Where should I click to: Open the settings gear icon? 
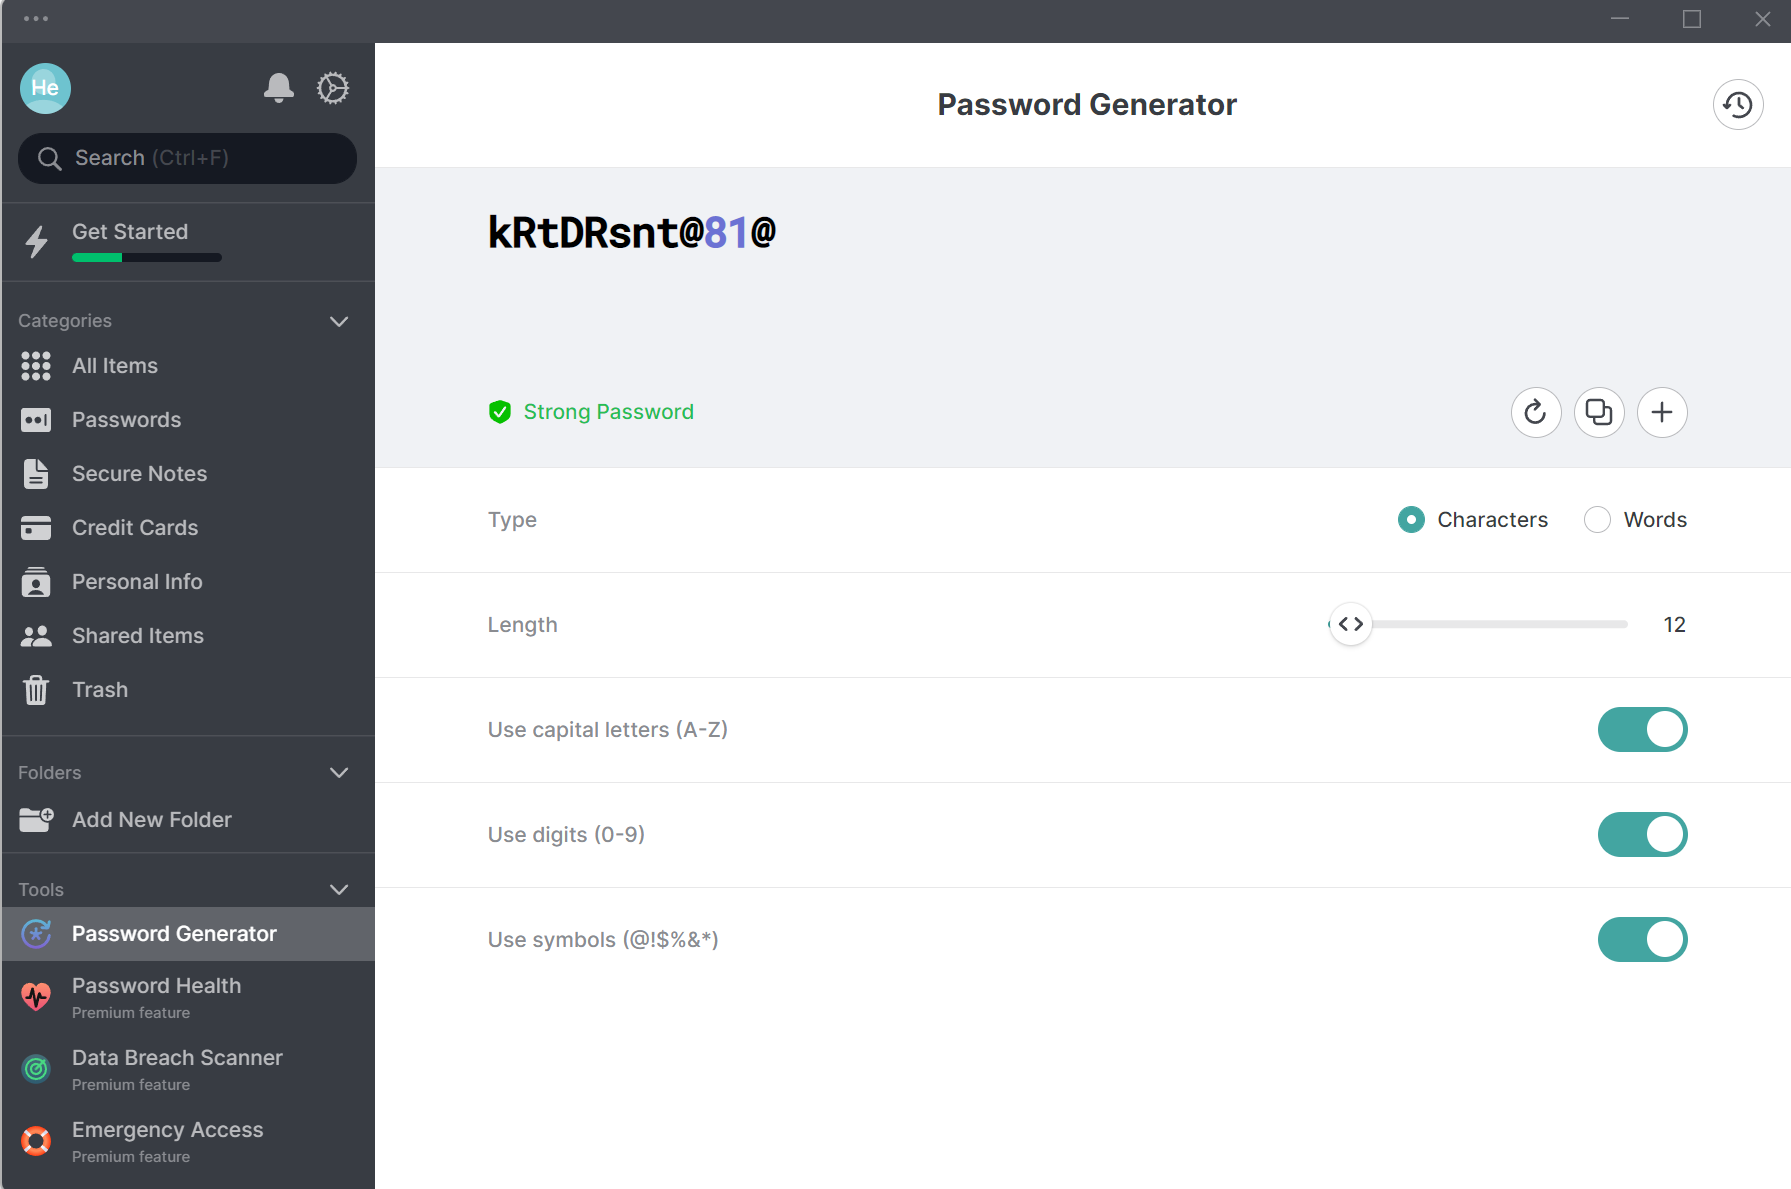pos(333,88)
